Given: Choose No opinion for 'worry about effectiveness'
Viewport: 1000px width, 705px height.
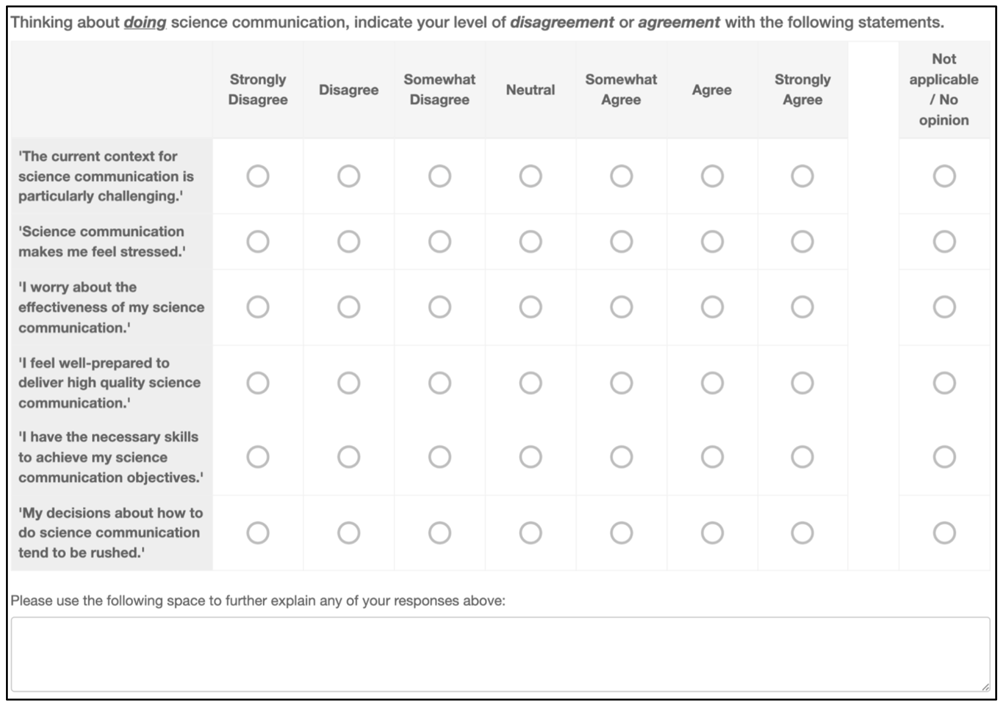Looking at the screenshot, I should 944,307.
